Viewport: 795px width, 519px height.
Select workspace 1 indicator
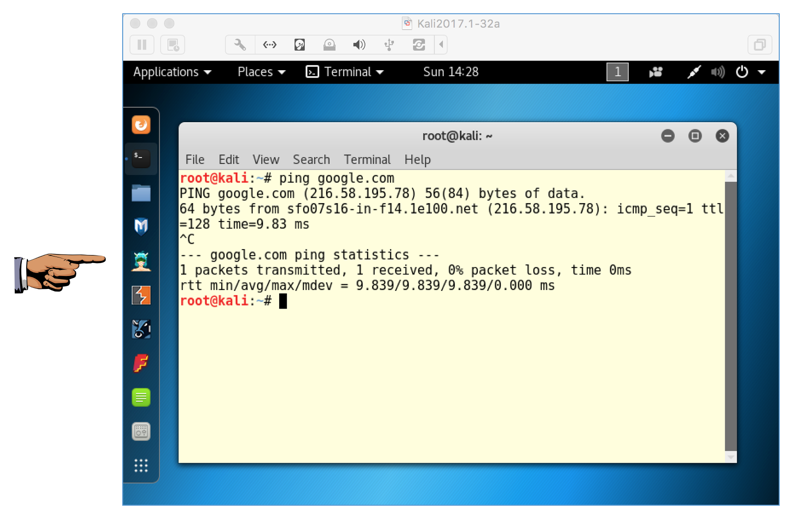point(618,72)
